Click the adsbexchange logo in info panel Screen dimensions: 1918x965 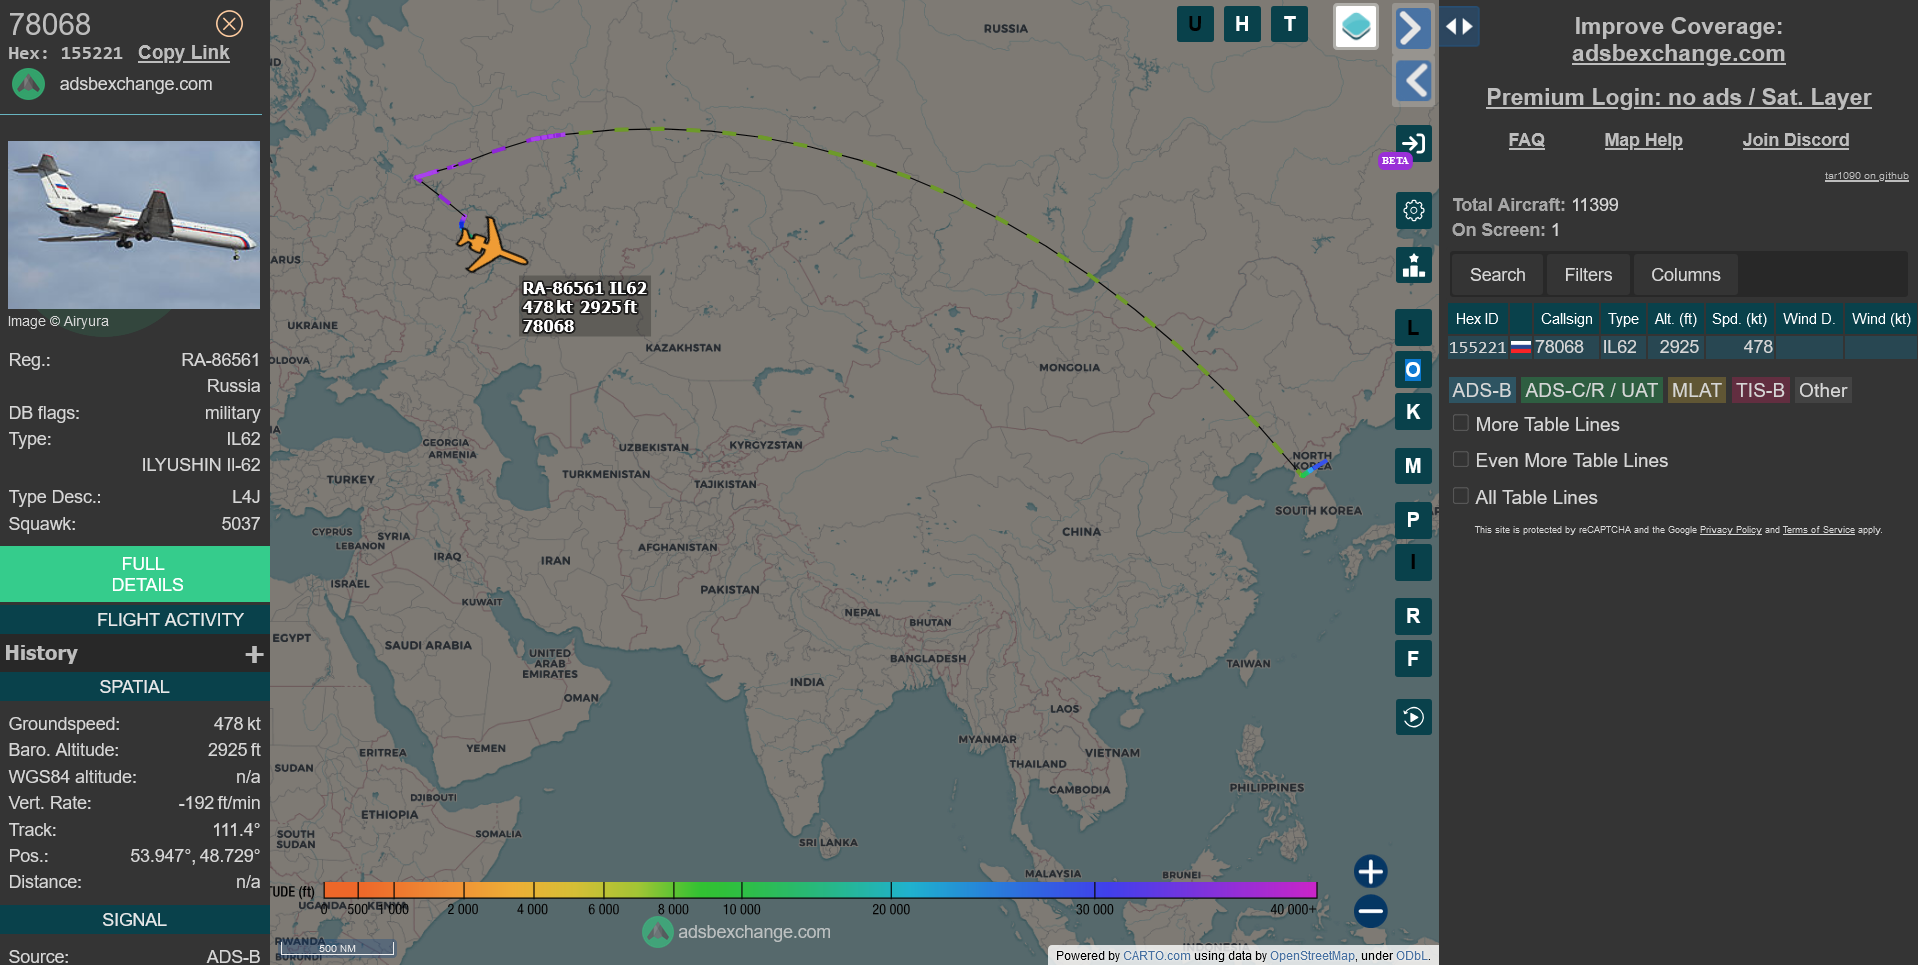pyautogui.click(x=28, y=84)
